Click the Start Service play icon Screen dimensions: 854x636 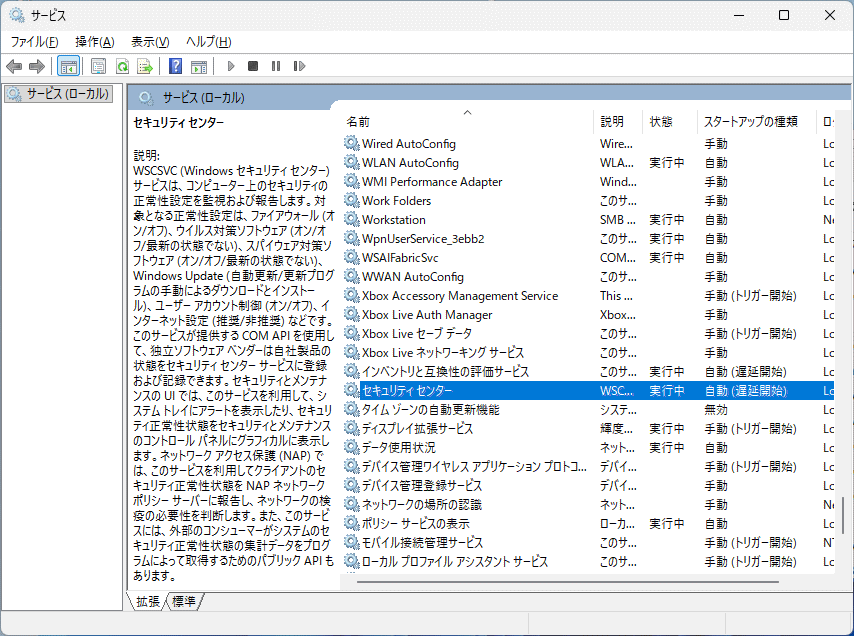pos(231,66)
